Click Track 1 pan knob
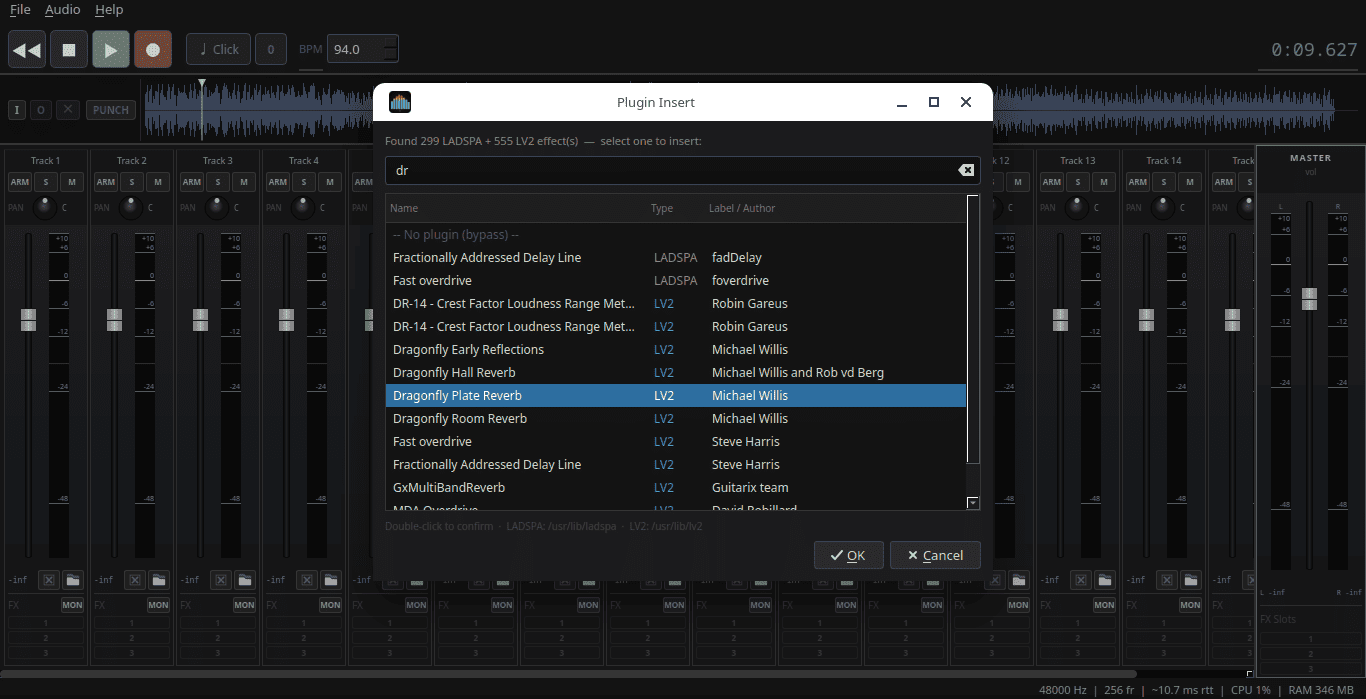The image size is (1366, 699). 45,208
